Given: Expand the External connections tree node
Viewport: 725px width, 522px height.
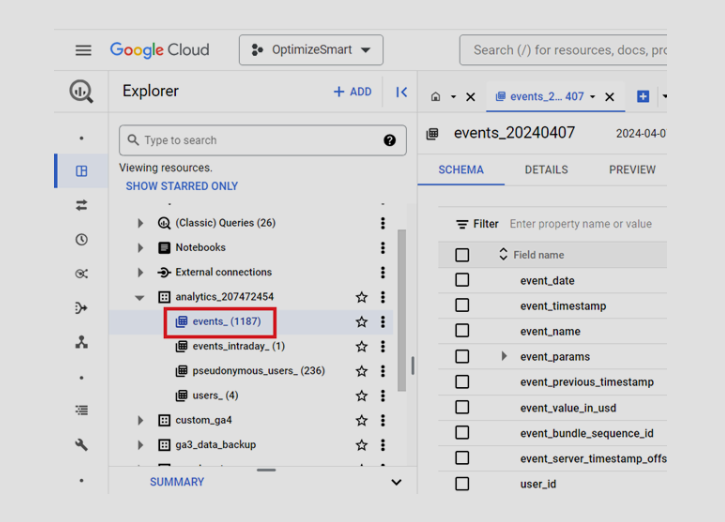Looking at the screenshot, I should (140, 272).
